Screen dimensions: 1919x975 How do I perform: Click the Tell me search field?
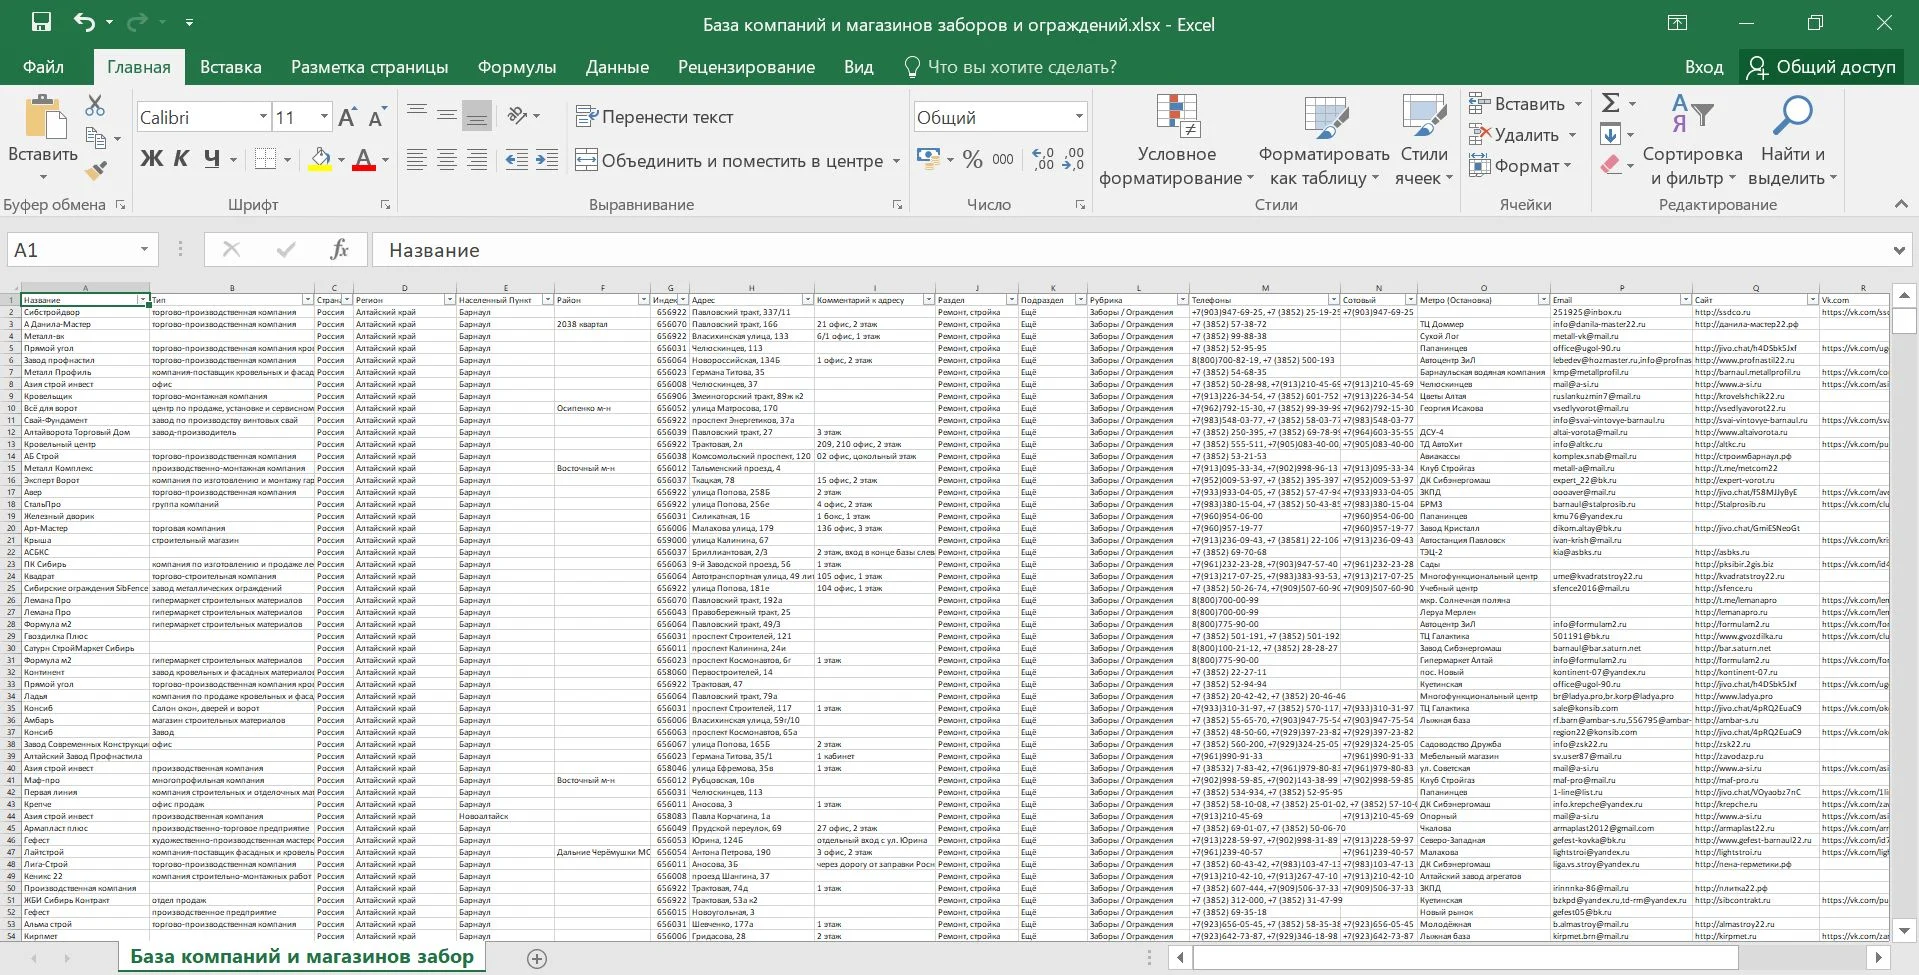pyautogui.click(x=1010, y=67)
